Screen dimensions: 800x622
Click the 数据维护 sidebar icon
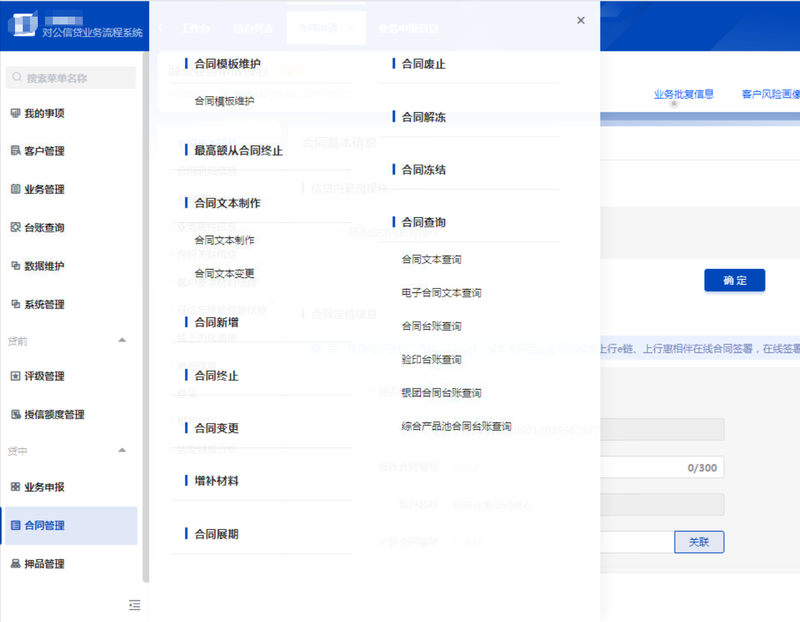(16, 266)
